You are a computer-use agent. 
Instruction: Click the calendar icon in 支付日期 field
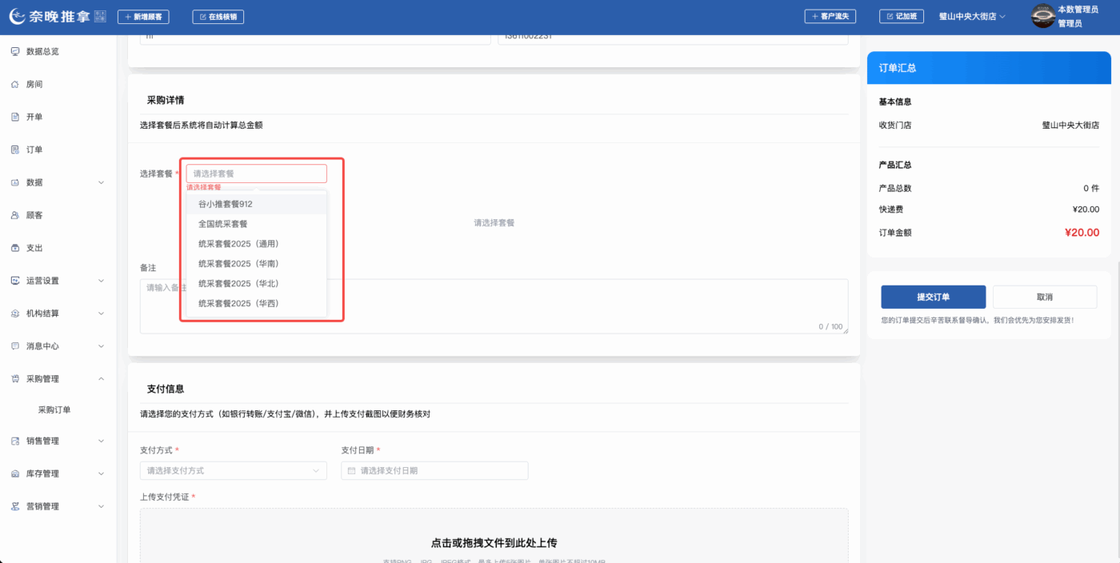point(351,471)
